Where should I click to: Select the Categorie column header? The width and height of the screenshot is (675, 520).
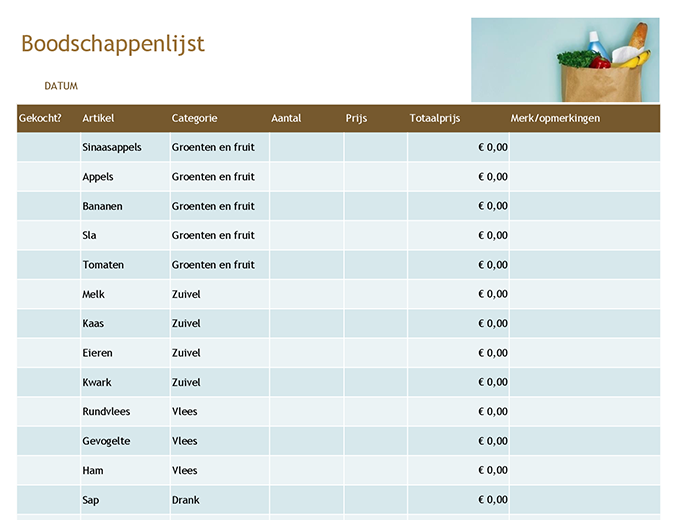[x=194, y=118]
